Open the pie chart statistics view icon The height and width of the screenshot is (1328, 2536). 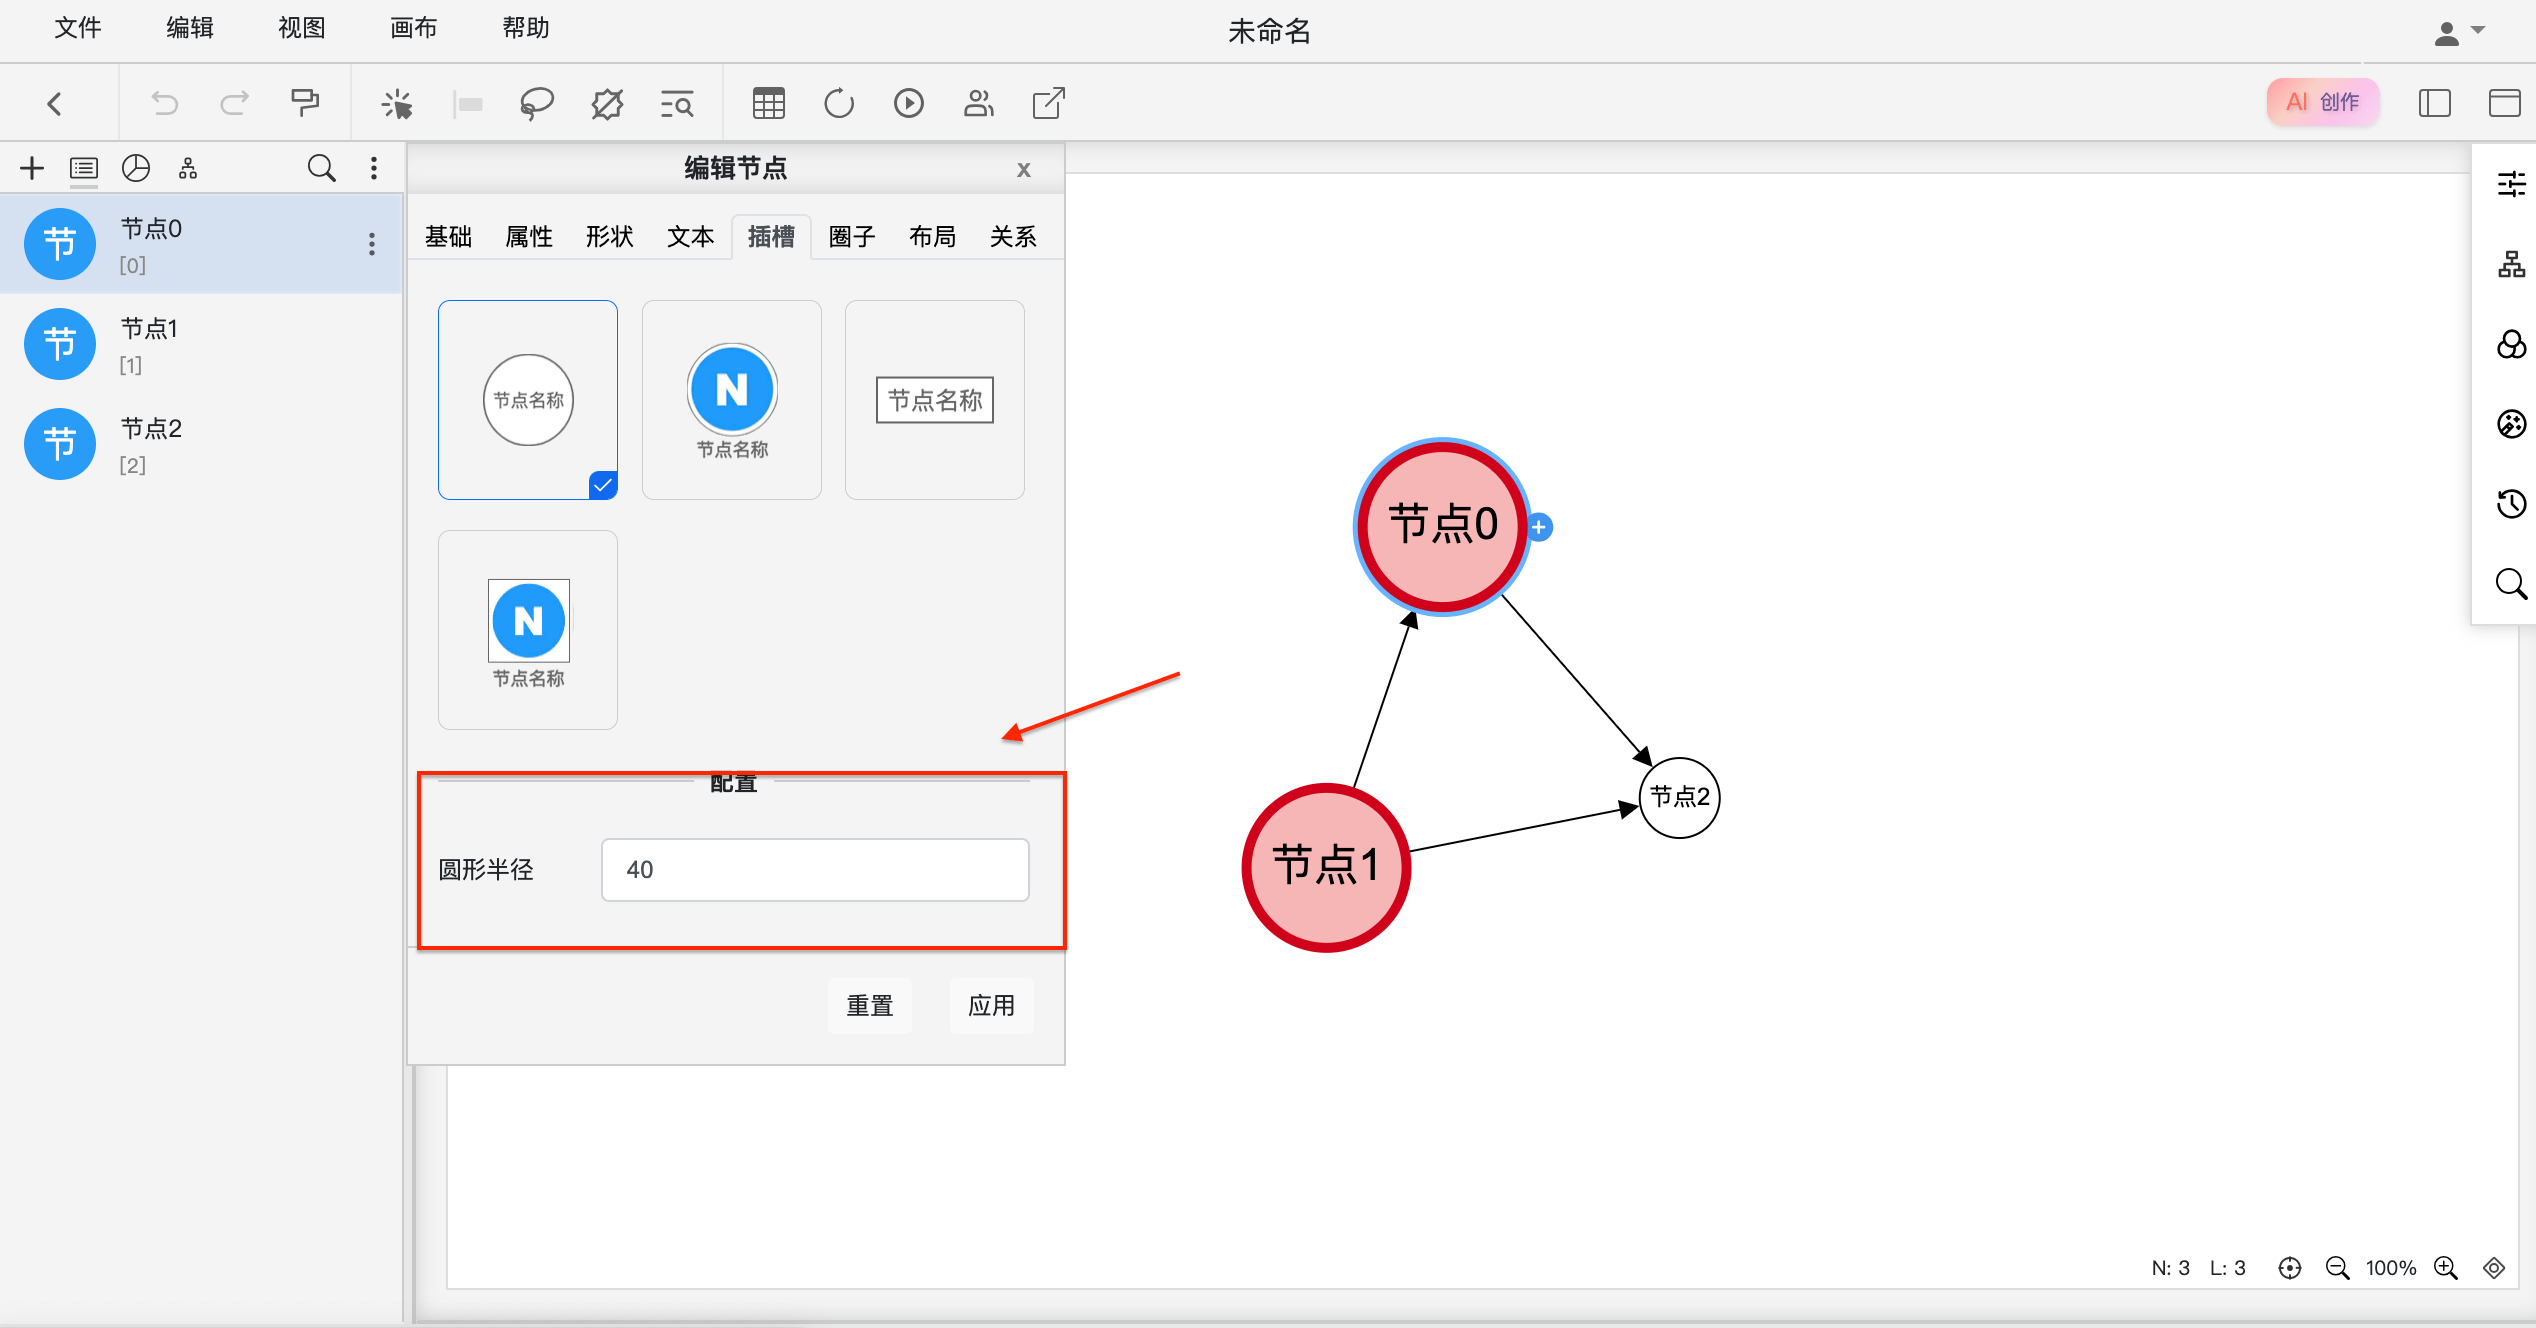[136, 168]
